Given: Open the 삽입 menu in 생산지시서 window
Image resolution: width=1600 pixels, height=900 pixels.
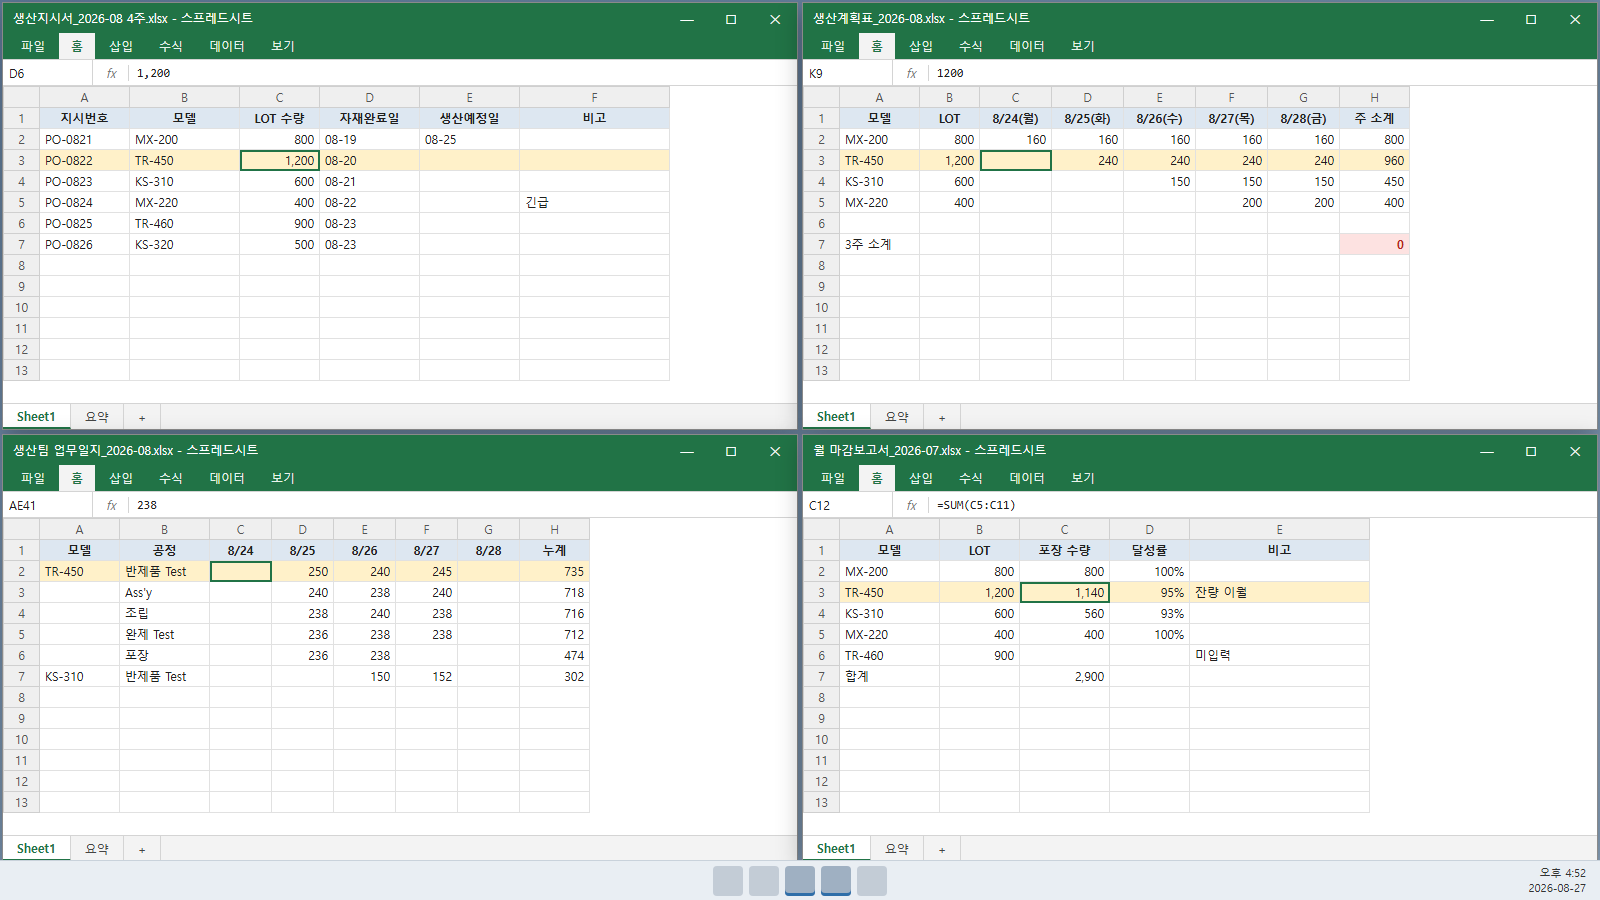Looking at the screenshot, I should (121, 46).
